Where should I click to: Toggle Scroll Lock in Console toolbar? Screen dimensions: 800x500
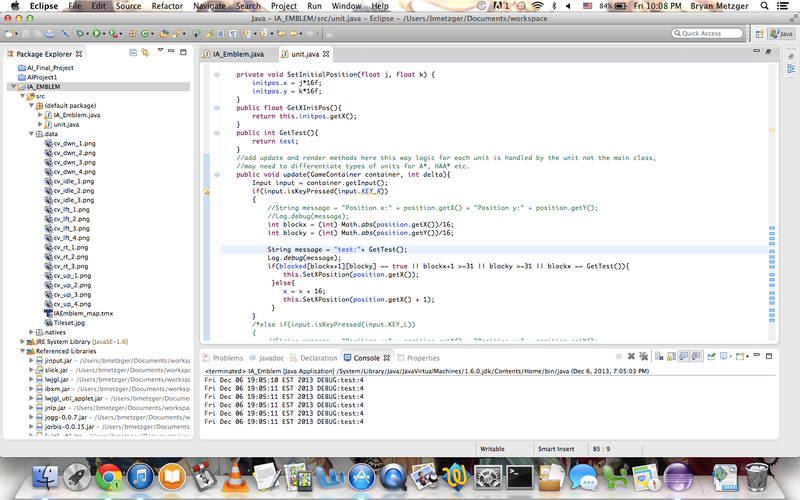[x=671, y=357]
